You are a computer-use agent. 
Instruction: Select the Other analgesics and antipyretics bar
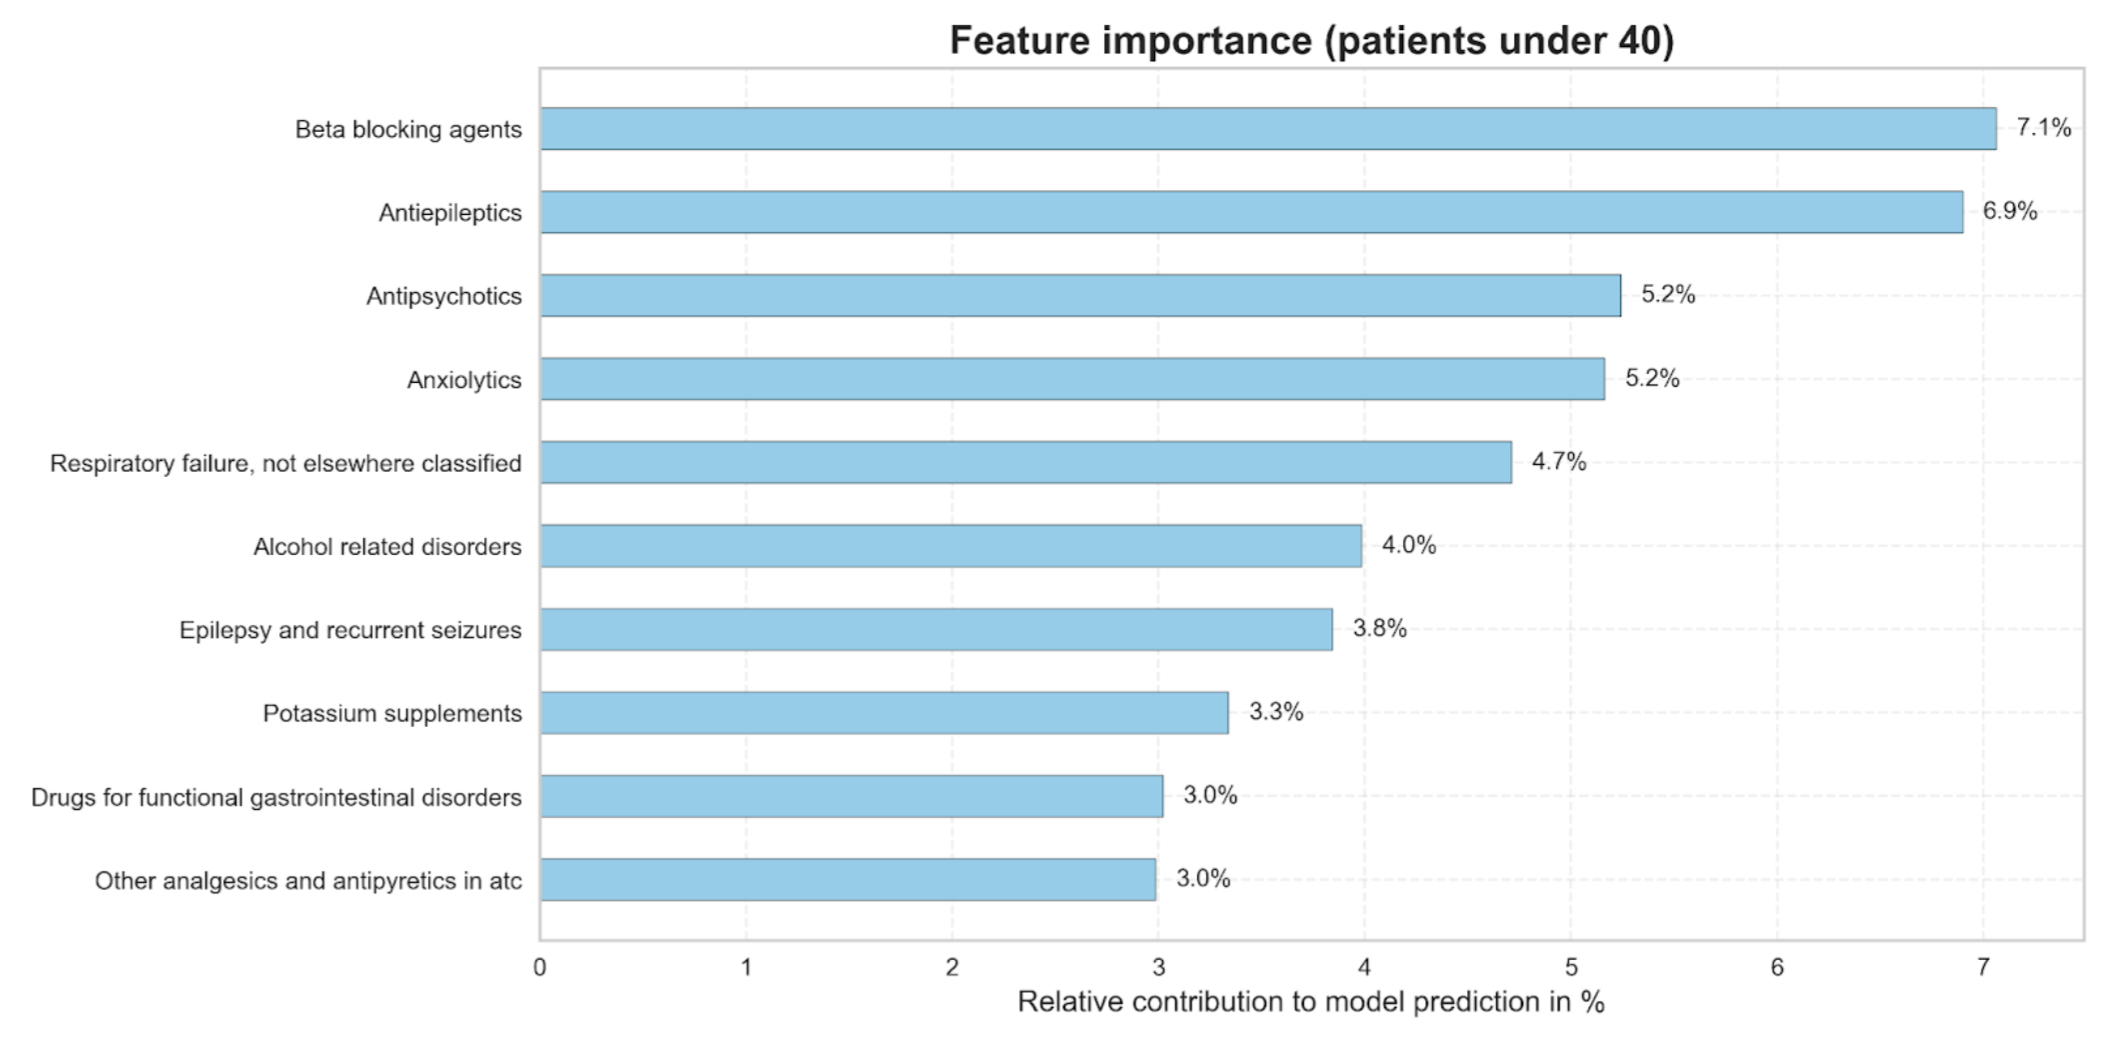[848, 880]
